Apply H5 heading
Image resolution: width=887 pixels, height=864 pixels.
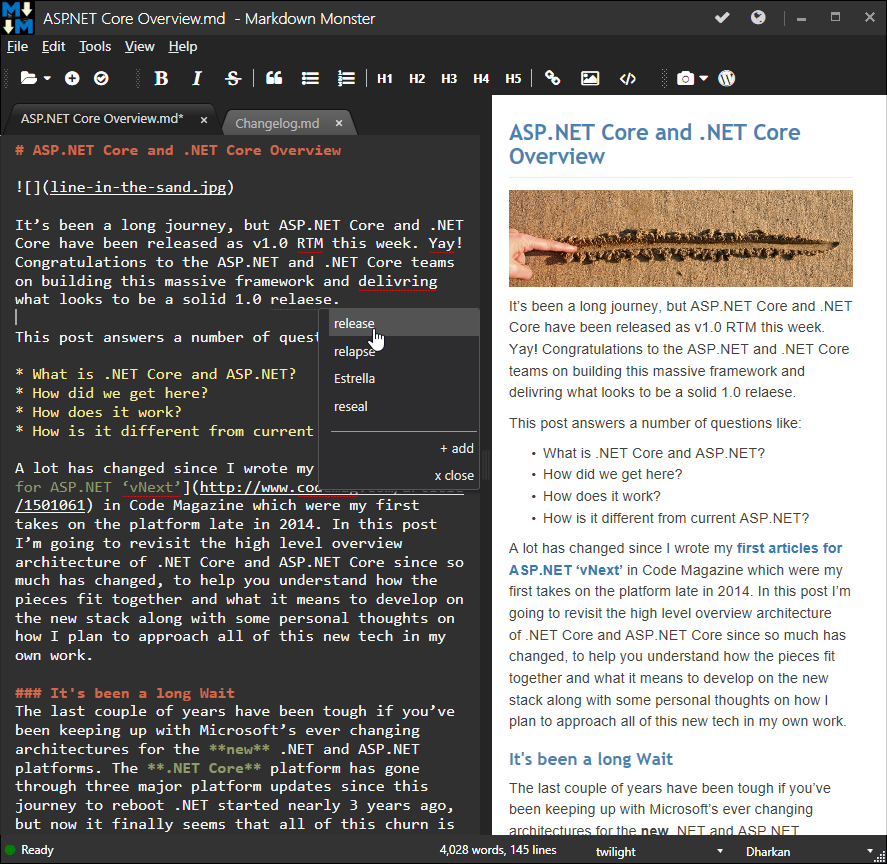(513, 79)
